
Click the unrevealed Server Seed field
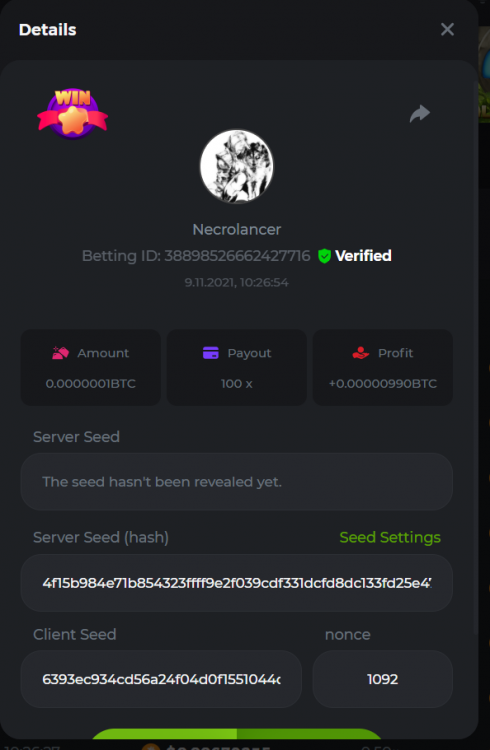(x=236, y=482)
